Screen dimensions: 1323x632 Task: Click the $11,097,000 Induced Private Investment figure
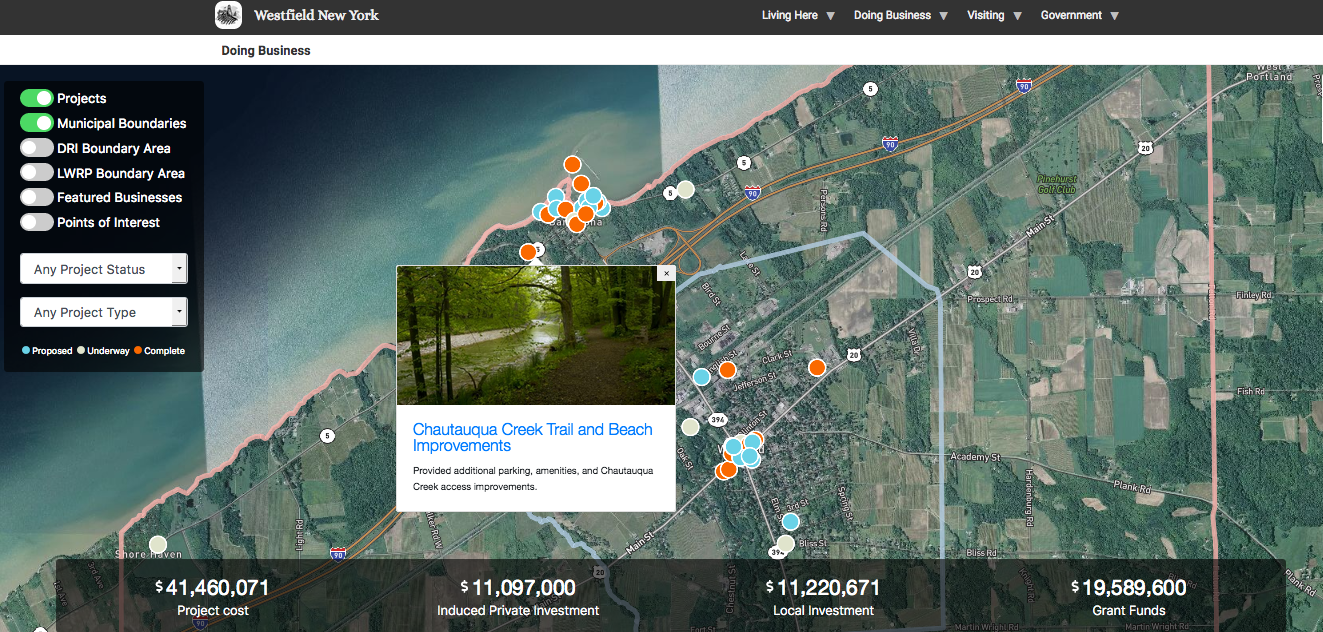(518, 587)
